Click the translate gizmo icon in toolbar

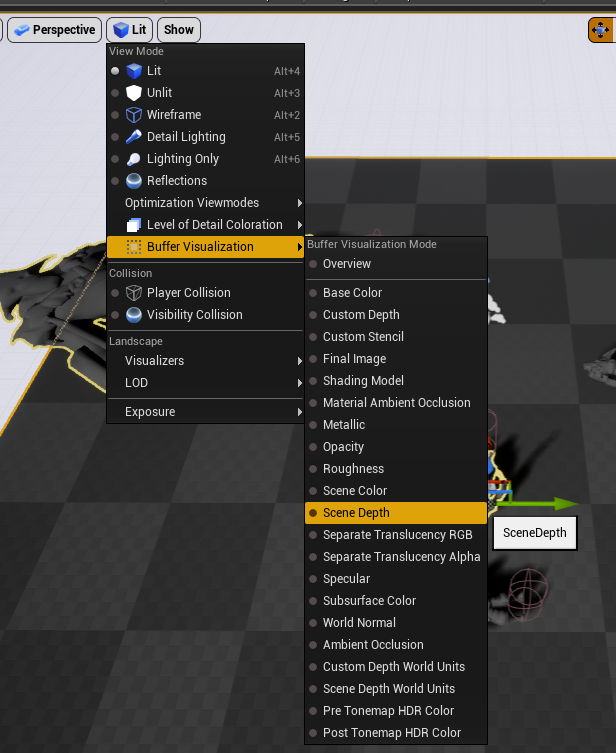601,30
